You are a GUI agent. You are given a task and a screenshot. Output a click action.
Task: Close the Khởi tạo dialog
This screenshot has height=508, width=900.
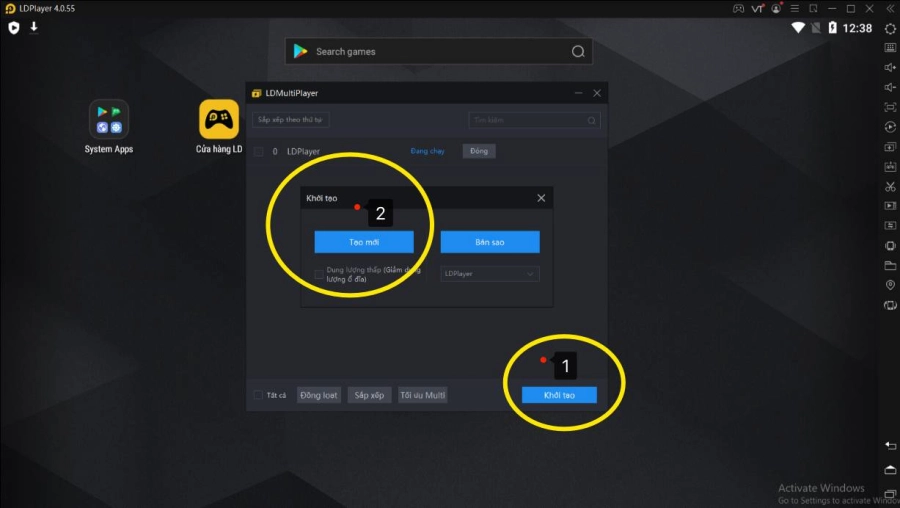point(541,198)
